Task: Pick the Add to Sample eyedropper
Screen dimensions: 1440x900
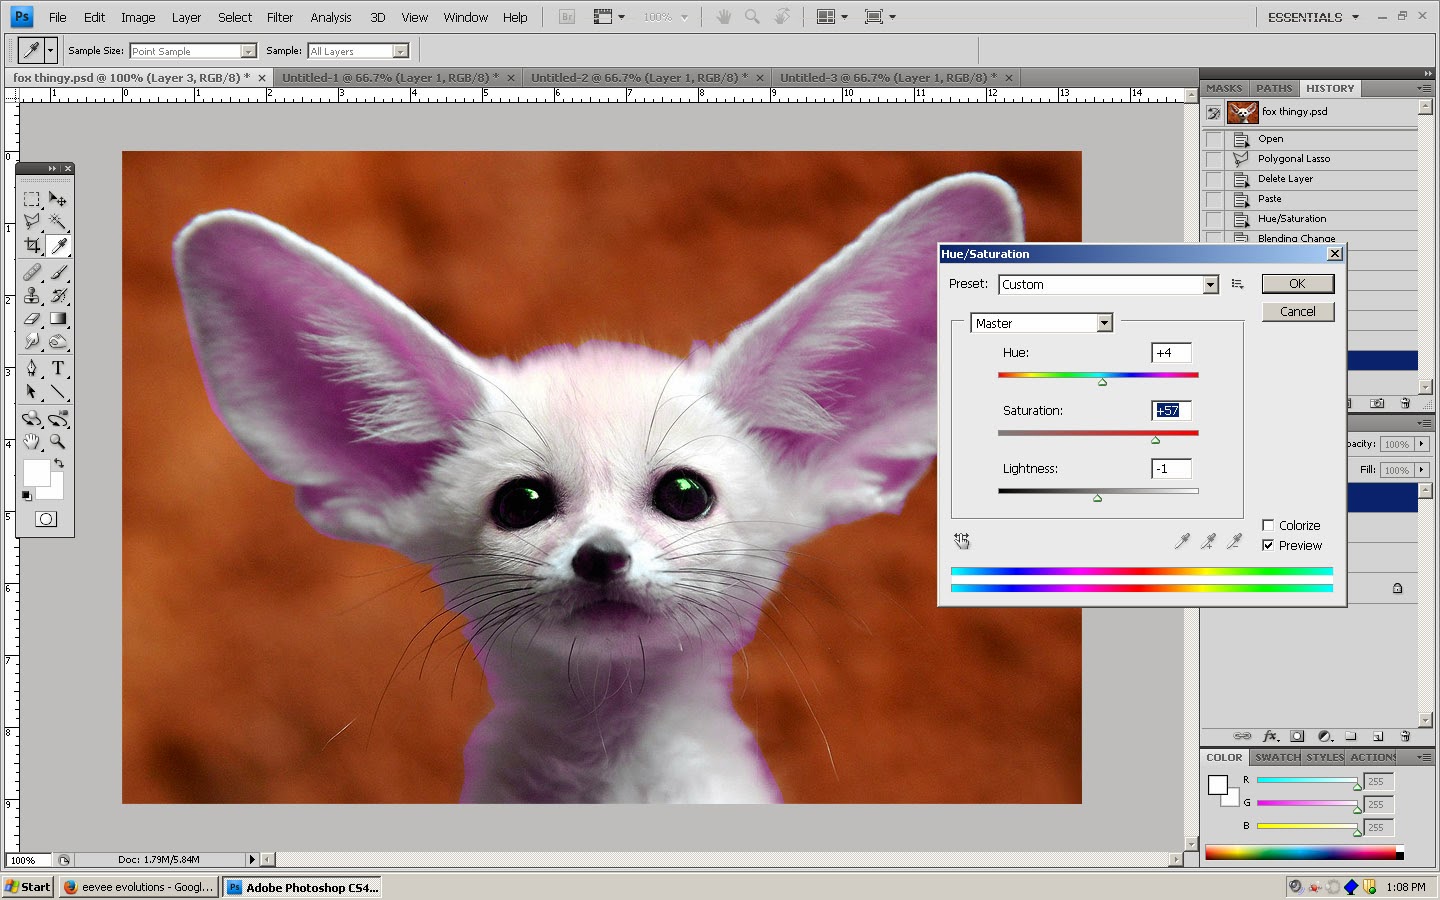Action: coord(1208,541)
